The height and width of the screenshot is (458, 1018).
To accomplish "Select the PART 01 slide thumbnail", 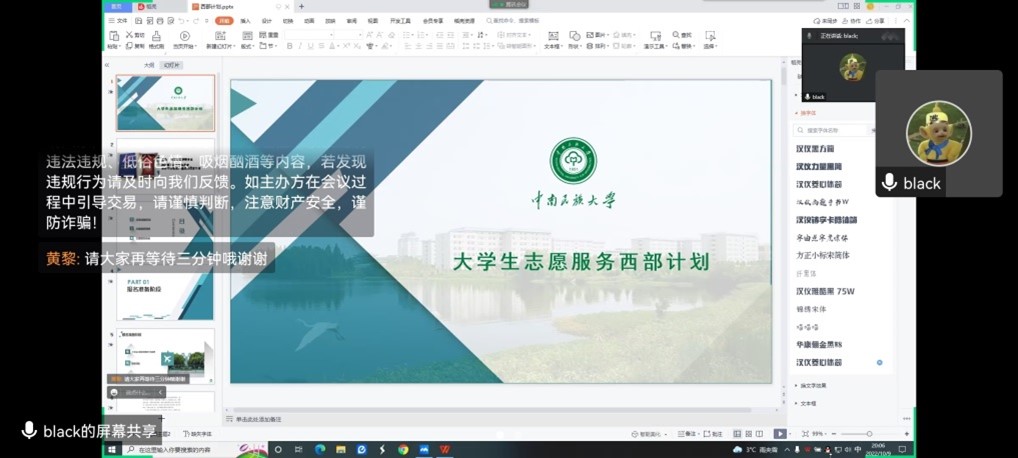I will click(x=166, y=294).
